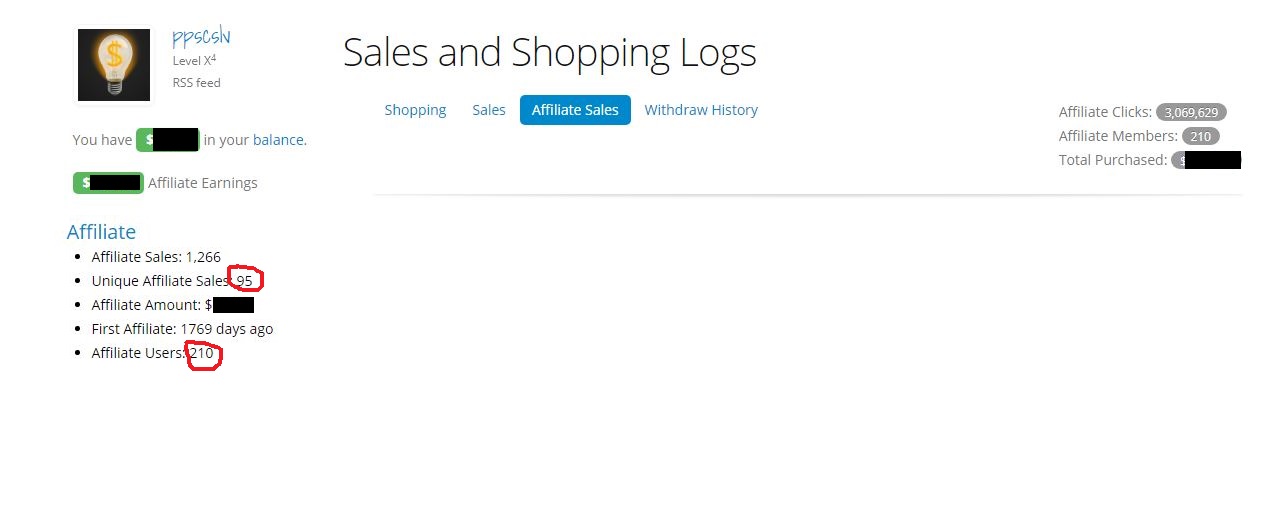Click the First Affiliate 1769 days ago entry
Viewport: 1278px width, 507px height.
point(182,329)
